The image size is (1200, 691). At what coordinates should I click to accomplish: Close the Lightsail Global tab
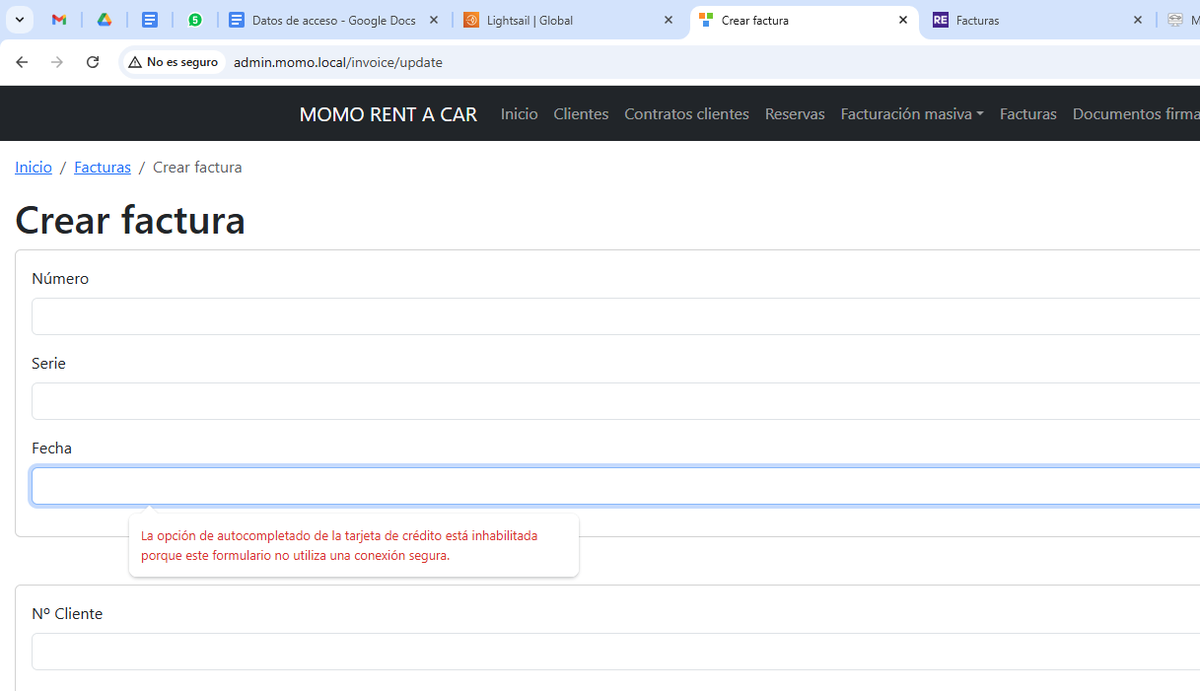tap(669, 20)
